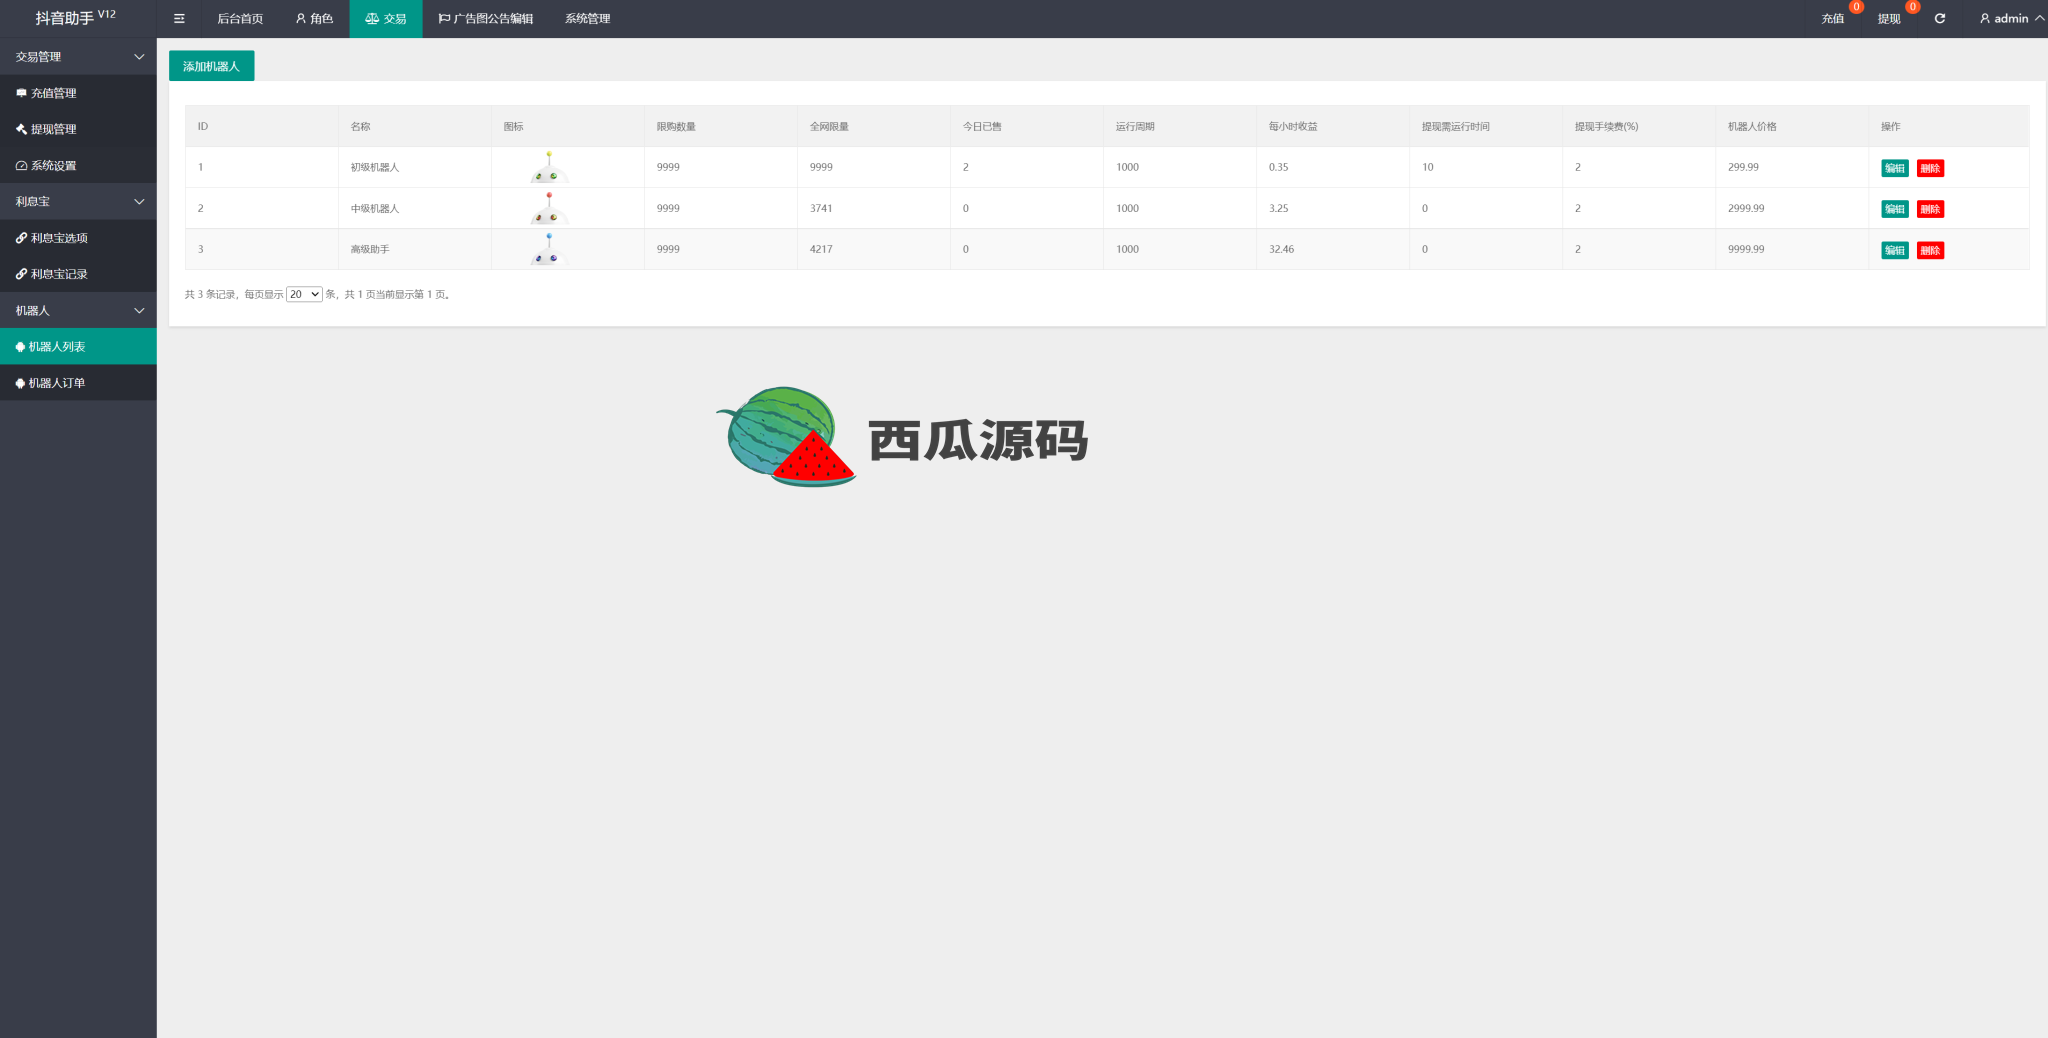Screen dimensions: 2048x1038
Task: Go to the 后台首页 tab
Action: 240,18
